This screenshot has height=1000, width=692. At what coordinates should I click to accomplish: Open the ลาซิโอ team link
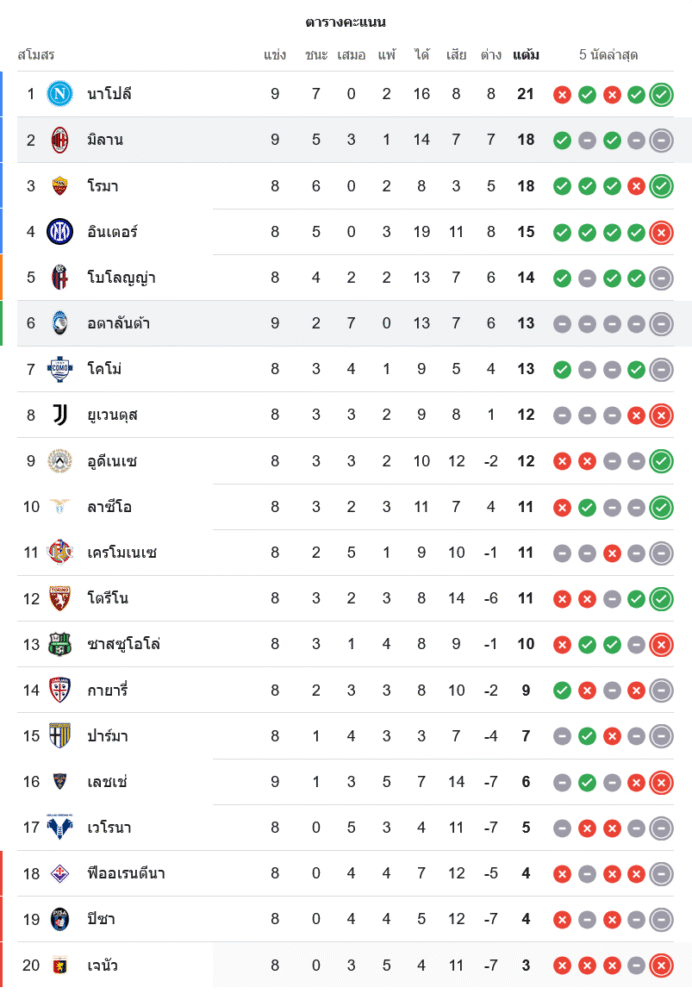110,507
